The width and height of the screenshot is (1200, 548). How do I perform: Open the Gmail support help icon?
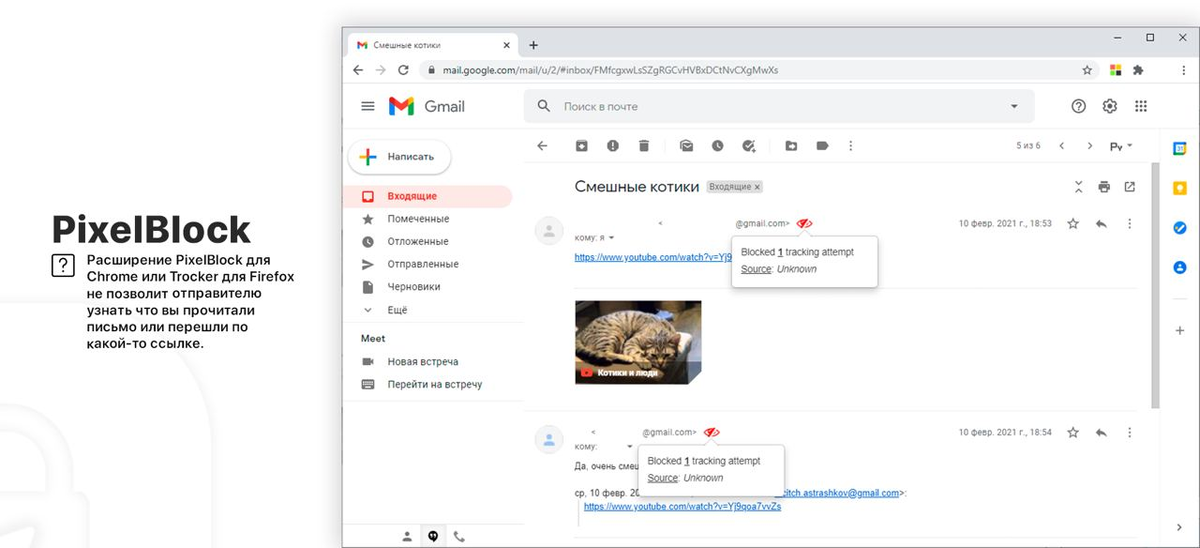pos(1078,106)
